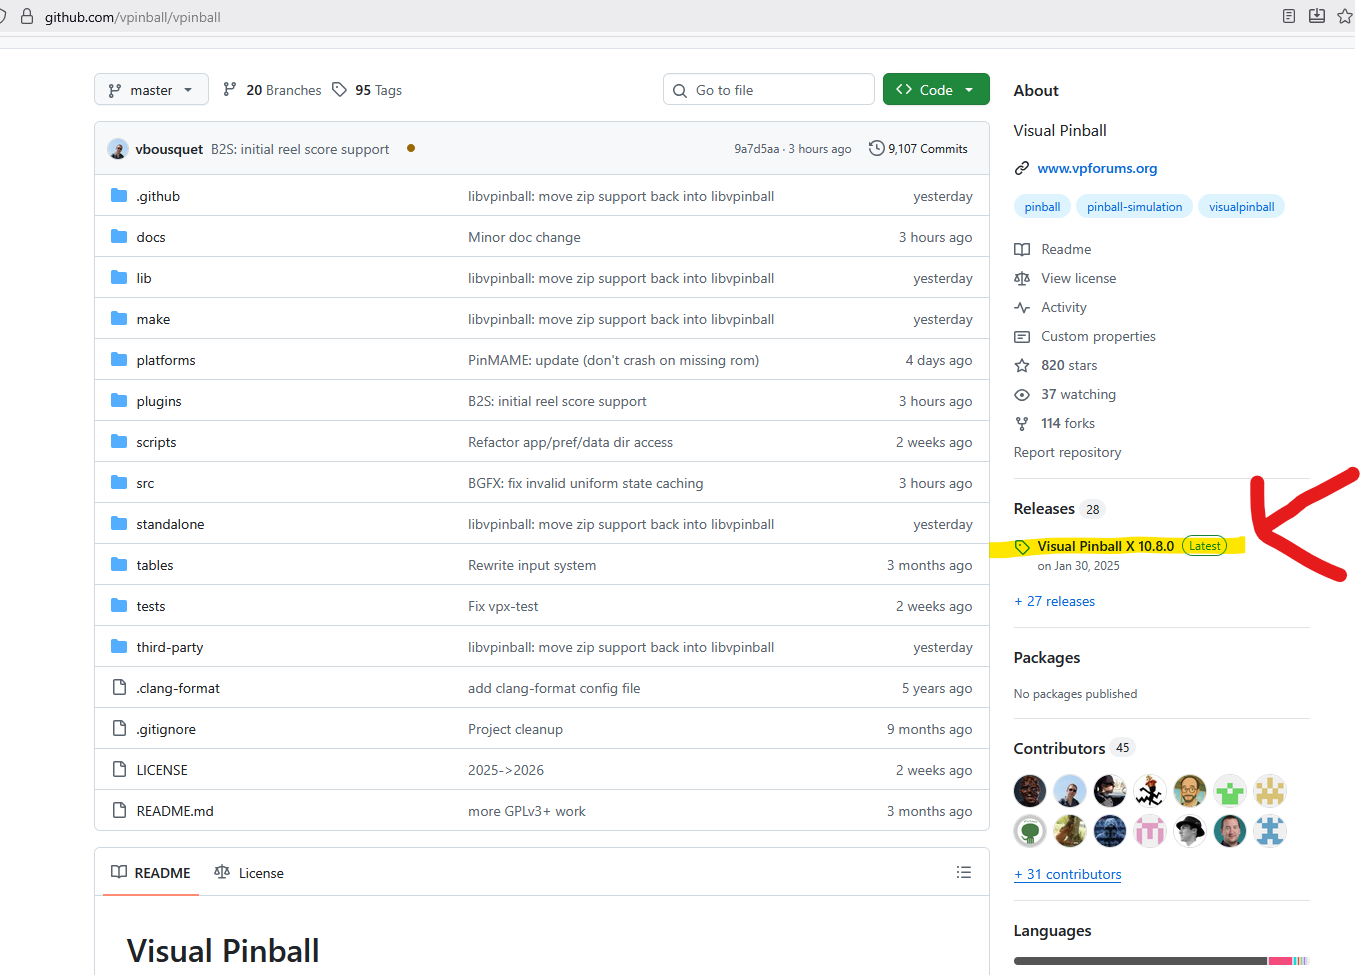Open the standalone folder icon
The height and width of the screenshot is (975, 1360).
coord(119,524)
